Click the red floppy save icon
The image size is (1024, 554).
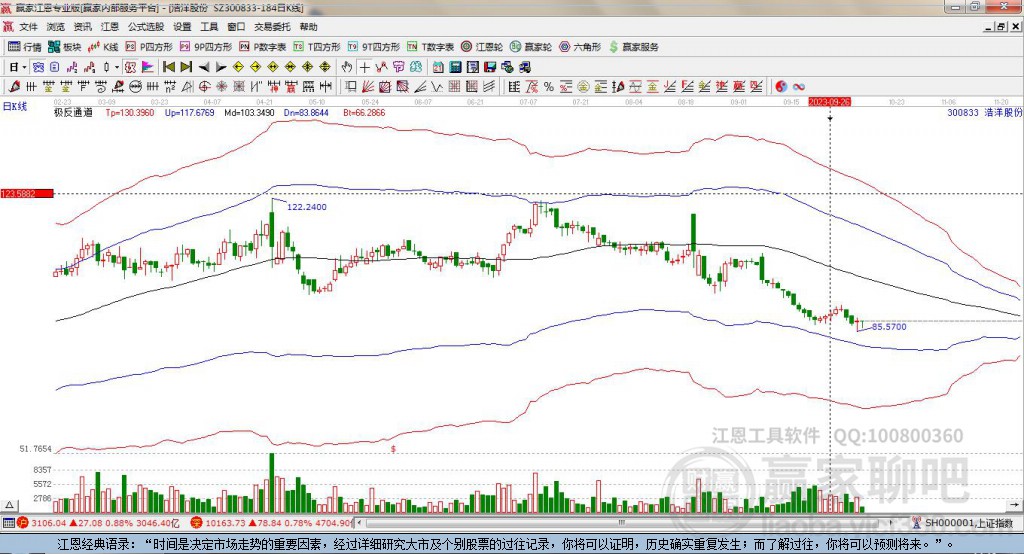490,67
